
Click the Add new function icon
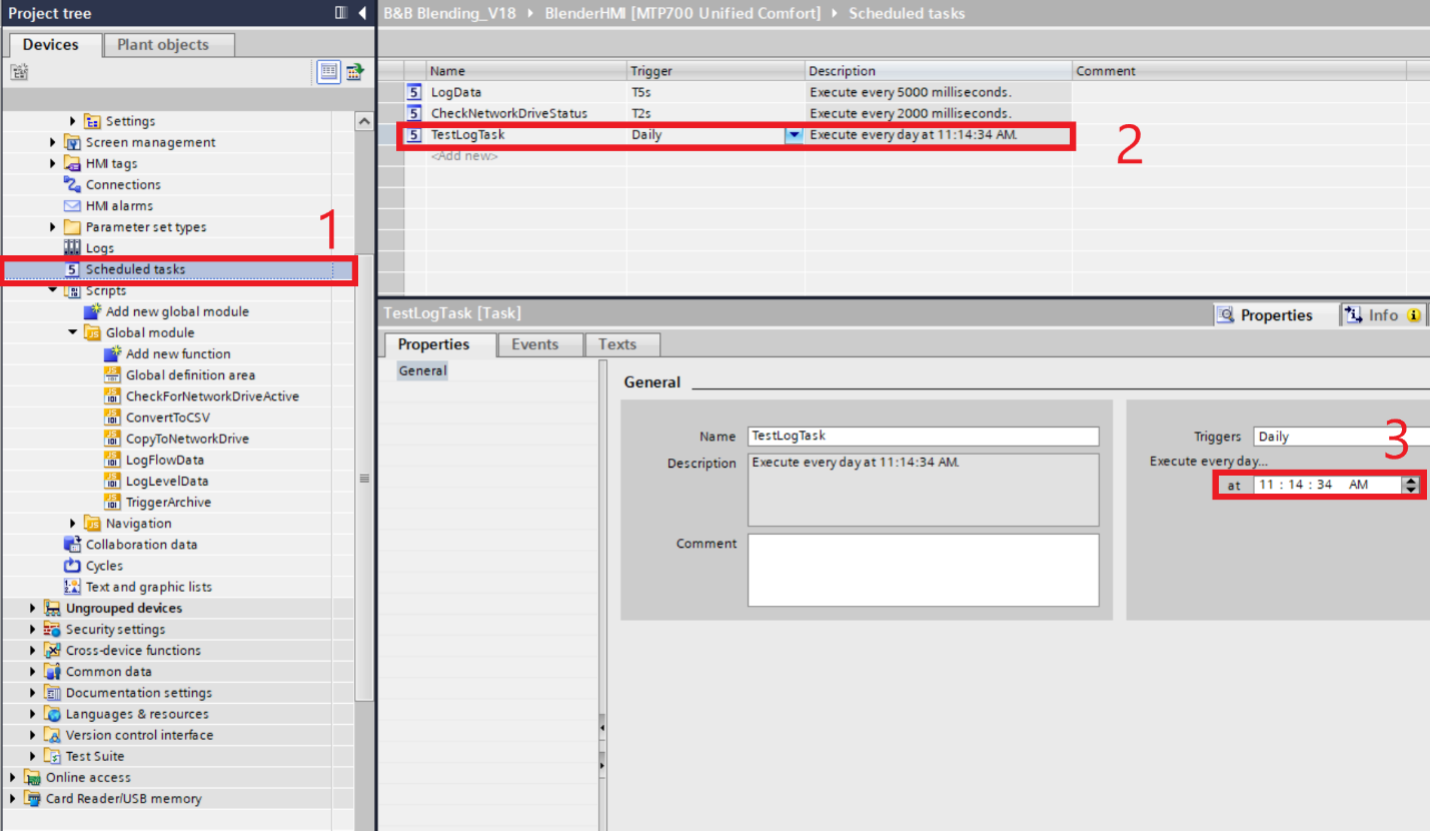(x=112, y=353)
